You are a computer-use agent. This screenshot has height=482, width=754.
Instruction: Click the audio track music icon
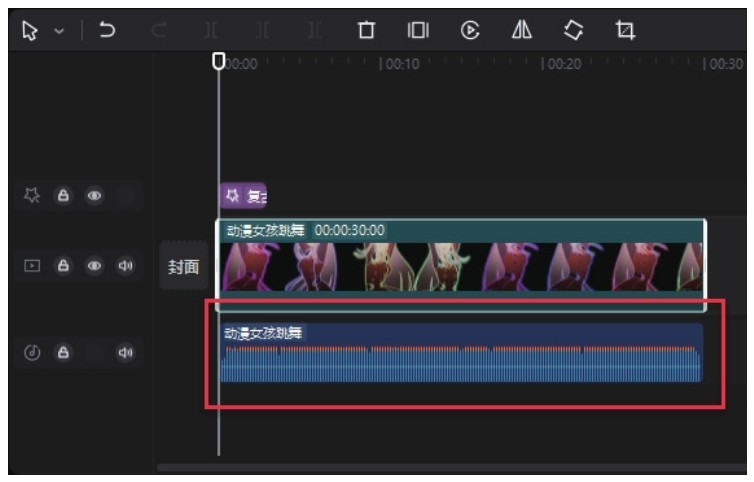(32, 353)
